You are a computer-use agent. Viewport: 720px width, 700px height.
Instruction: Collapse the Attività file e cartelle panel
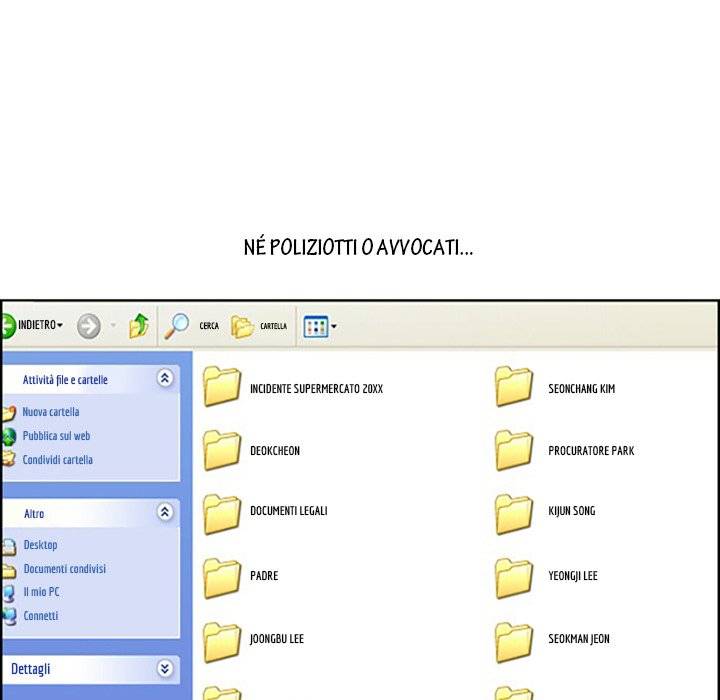[x=165, y=378]
